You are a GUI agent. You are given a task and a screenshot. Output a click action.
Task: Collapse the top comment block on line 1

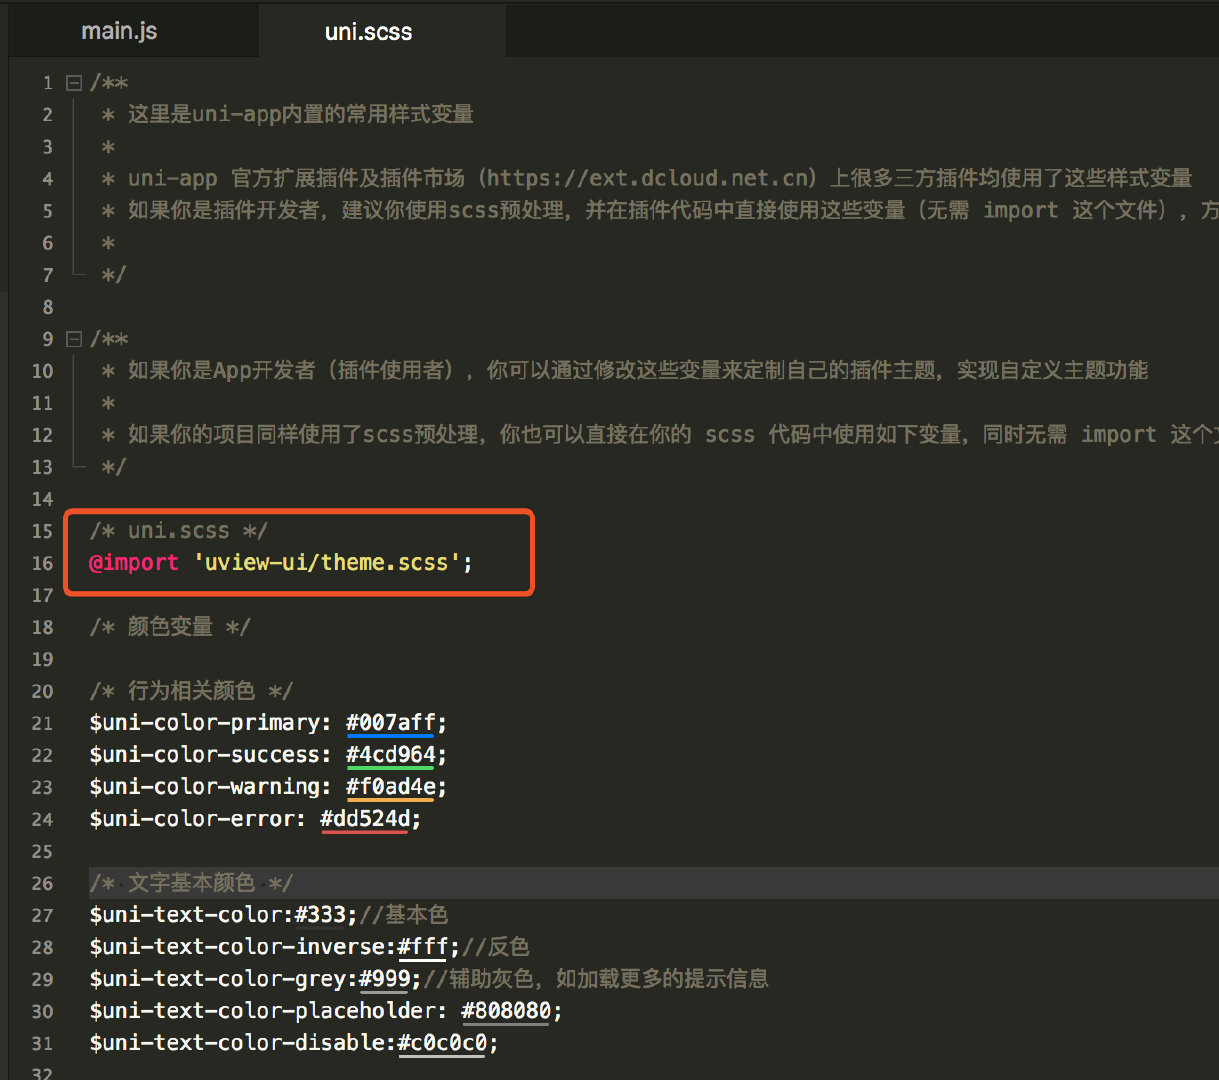tap(73, 82)
